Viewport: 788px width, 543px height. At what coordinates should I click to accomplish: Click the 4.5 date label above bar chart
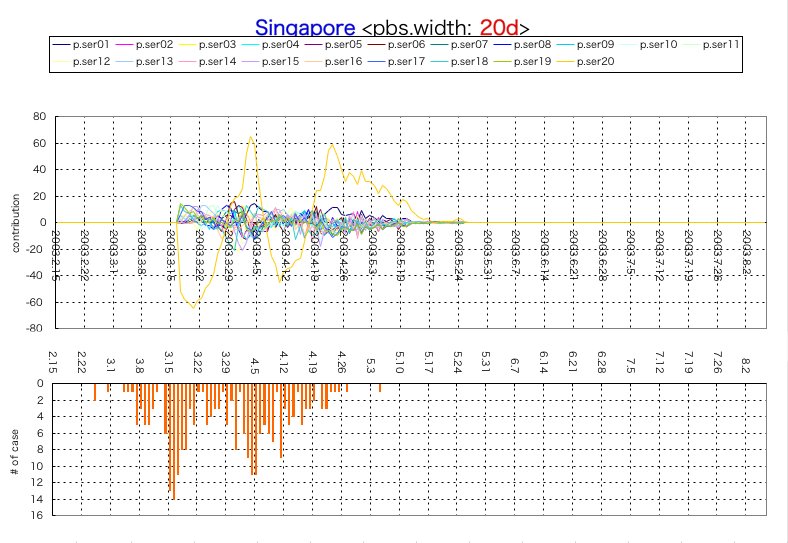[255, 365]
